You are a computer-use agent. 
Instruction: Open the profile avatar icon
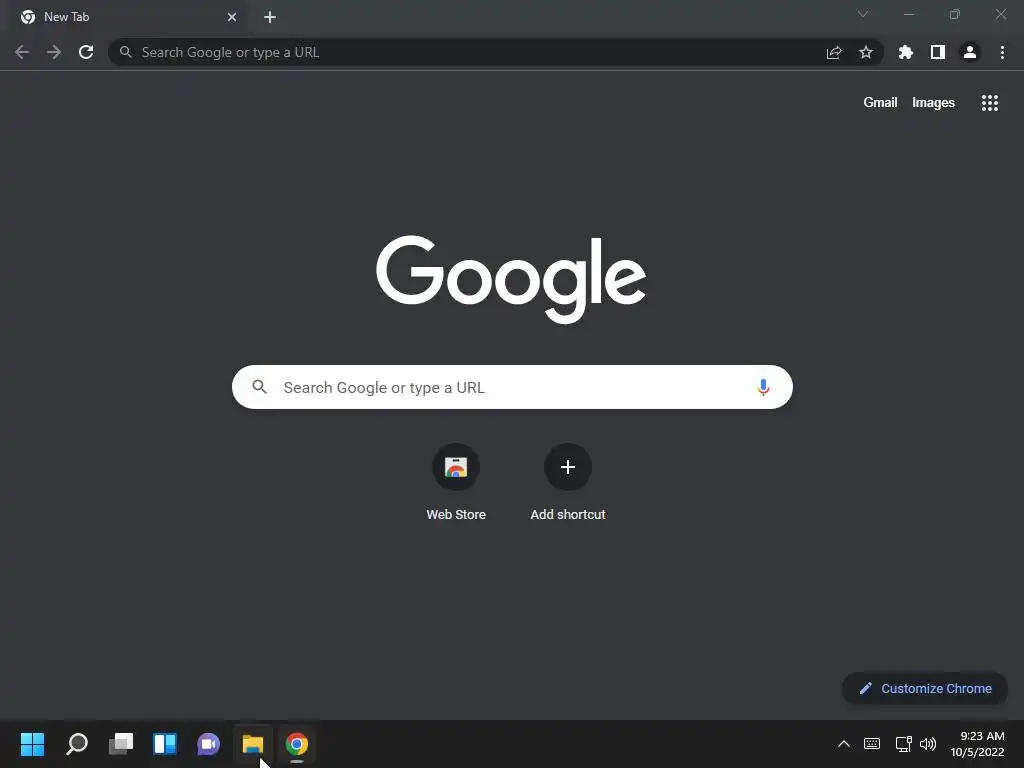(970, 52)
